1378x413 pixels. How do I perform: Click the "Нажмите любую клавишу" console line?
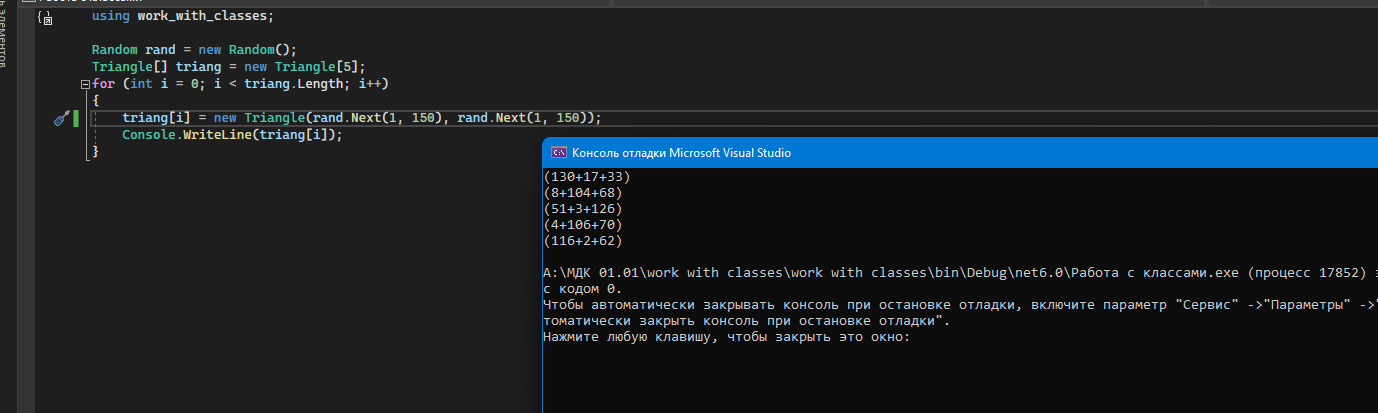coord(727,337)
